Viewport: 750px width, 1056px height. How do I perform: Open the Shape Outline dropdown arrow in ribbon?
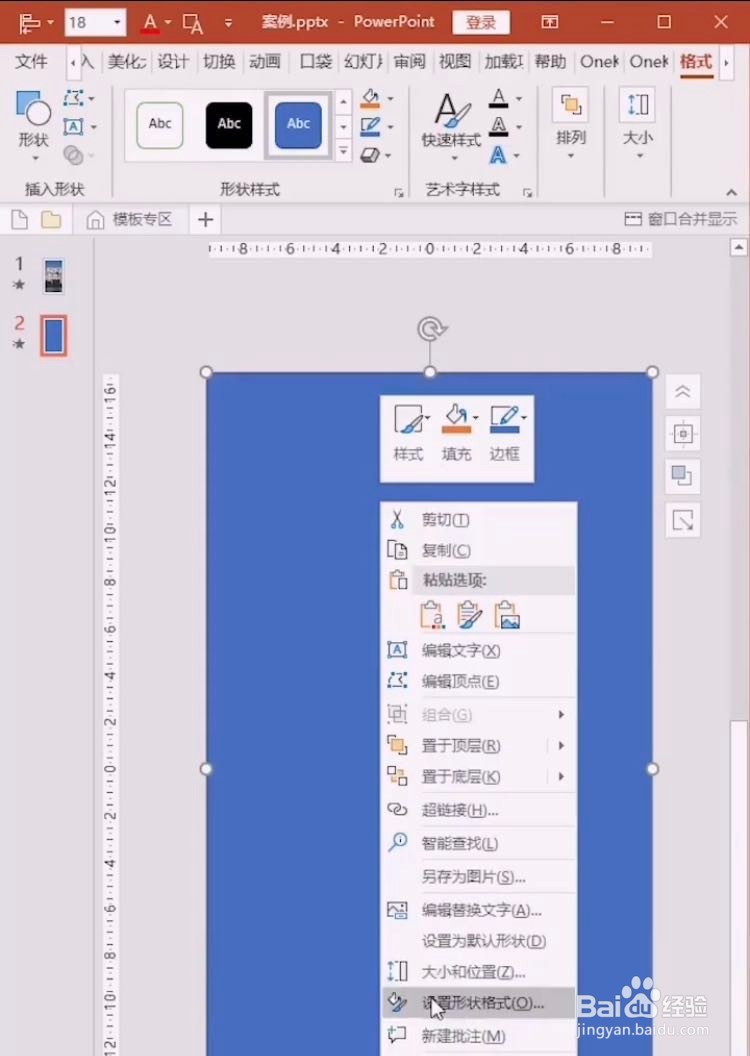tap(390, 127)
